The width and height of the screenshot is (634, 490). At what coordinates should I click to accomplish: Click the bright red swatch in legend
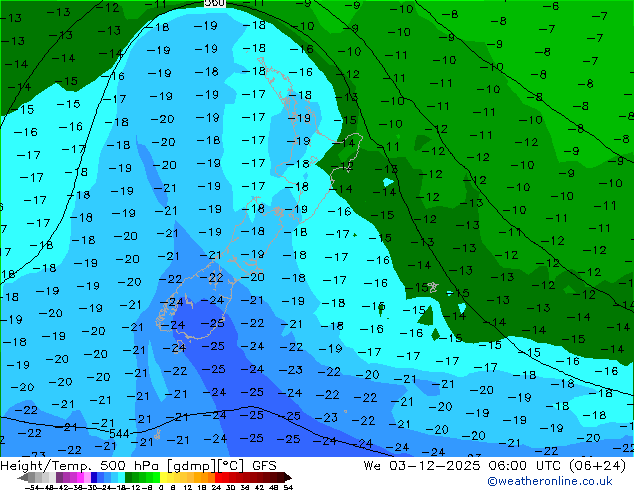click(218, 478)
